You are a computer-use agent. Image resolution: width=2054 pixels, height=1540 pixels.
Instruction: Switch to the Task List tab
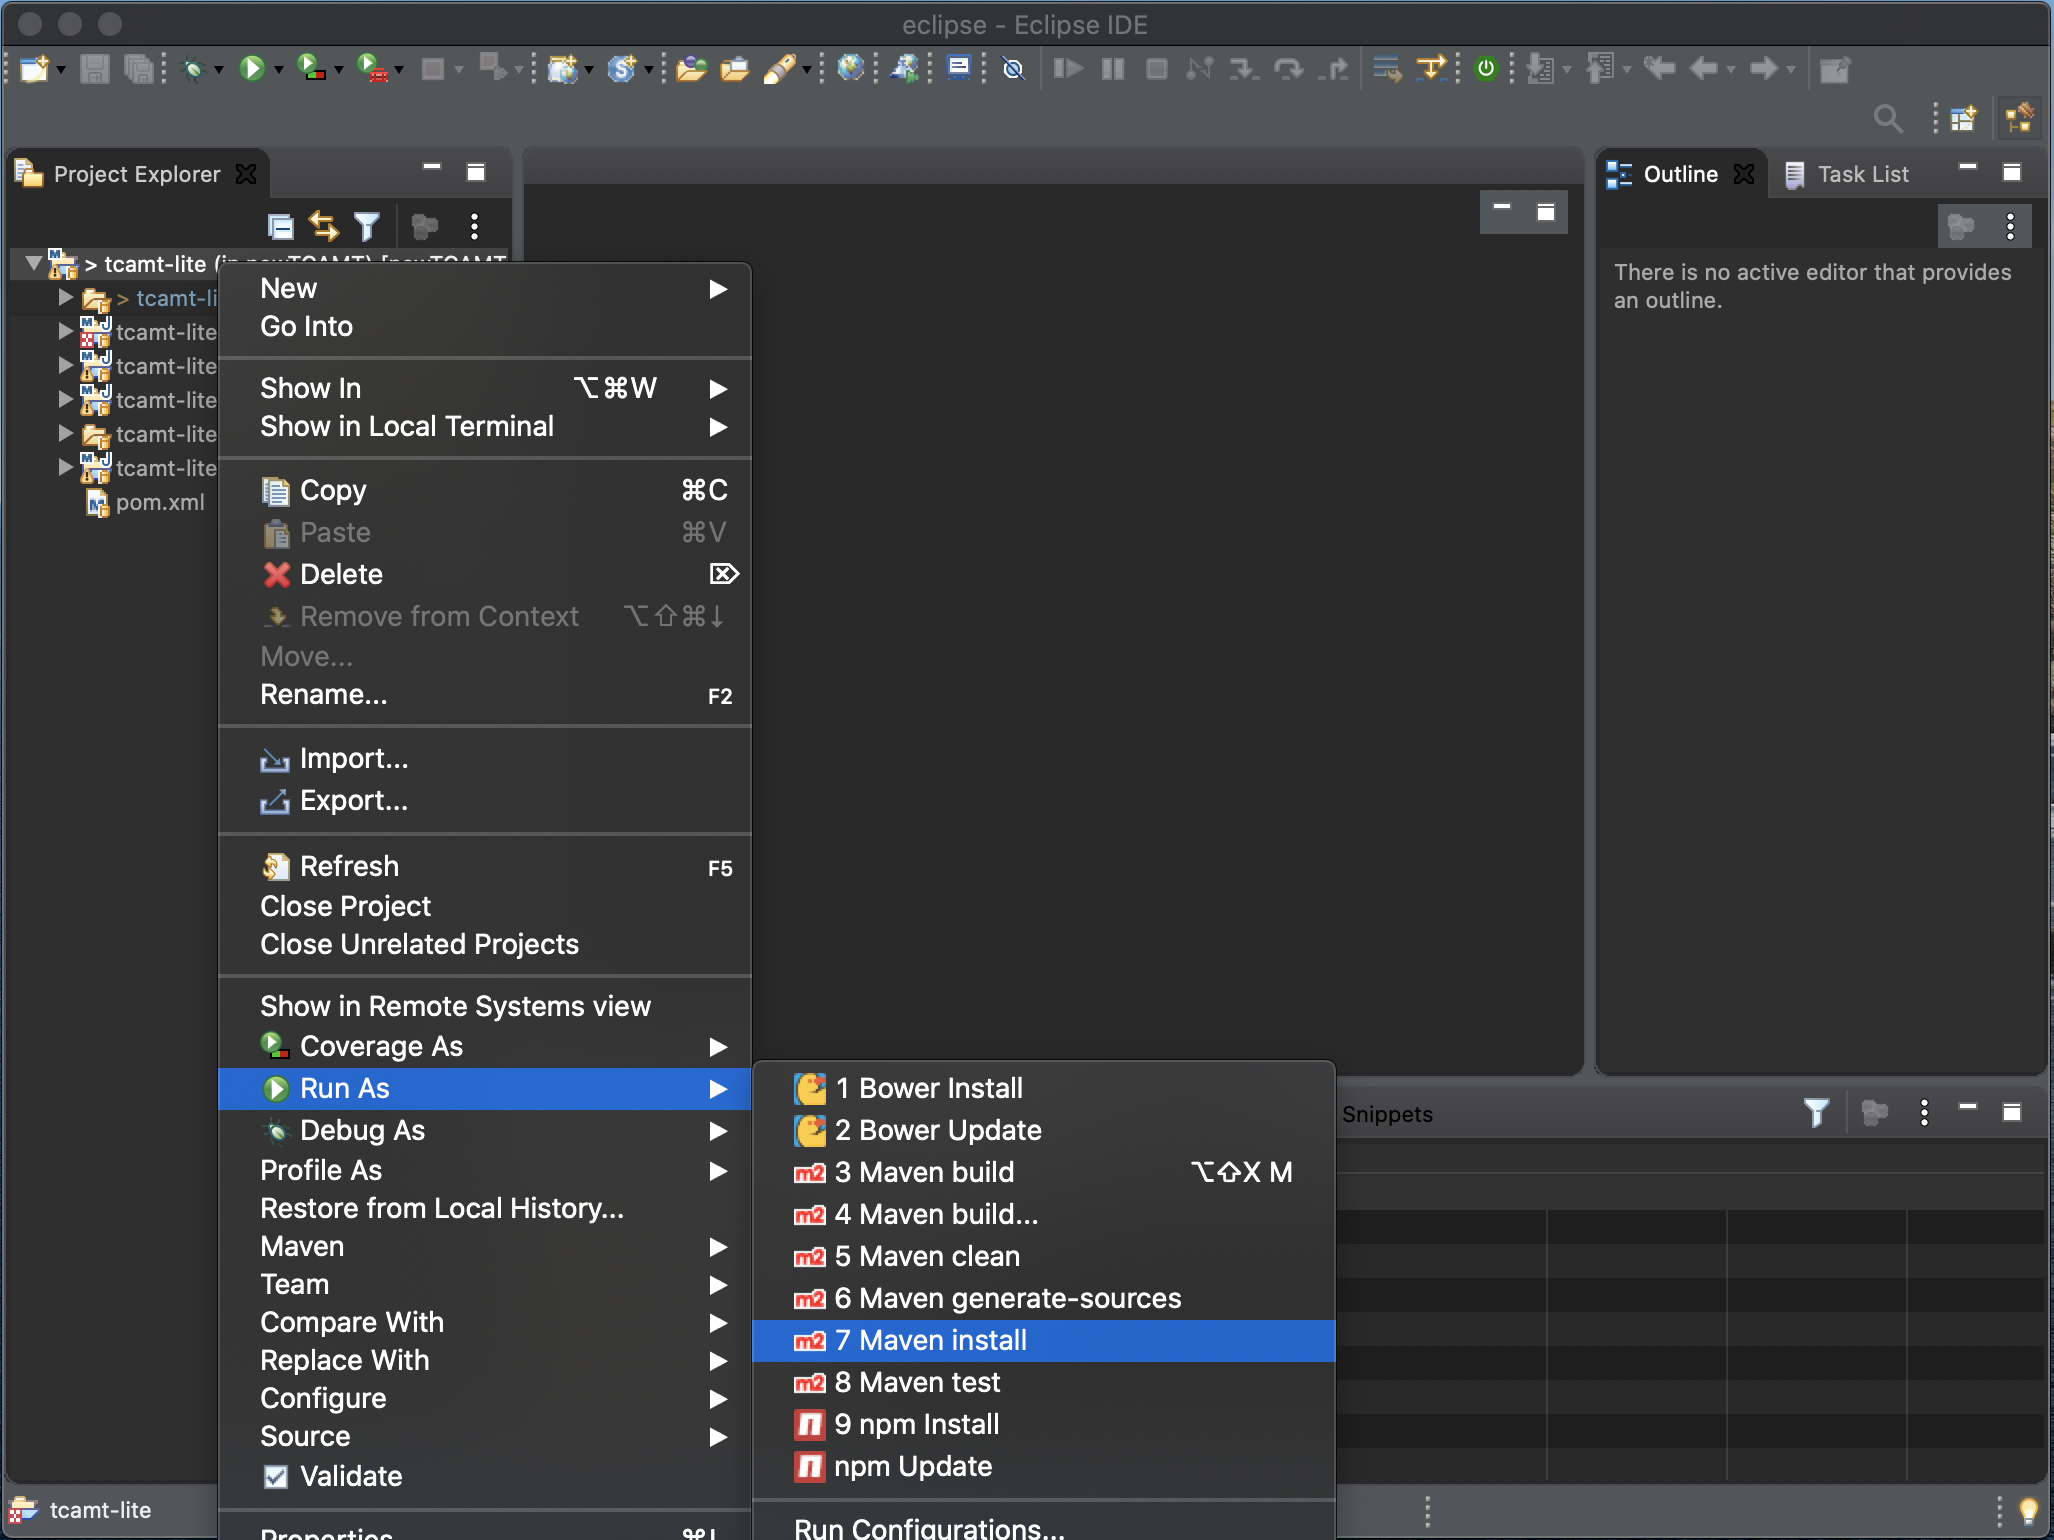pos(1861,174)
